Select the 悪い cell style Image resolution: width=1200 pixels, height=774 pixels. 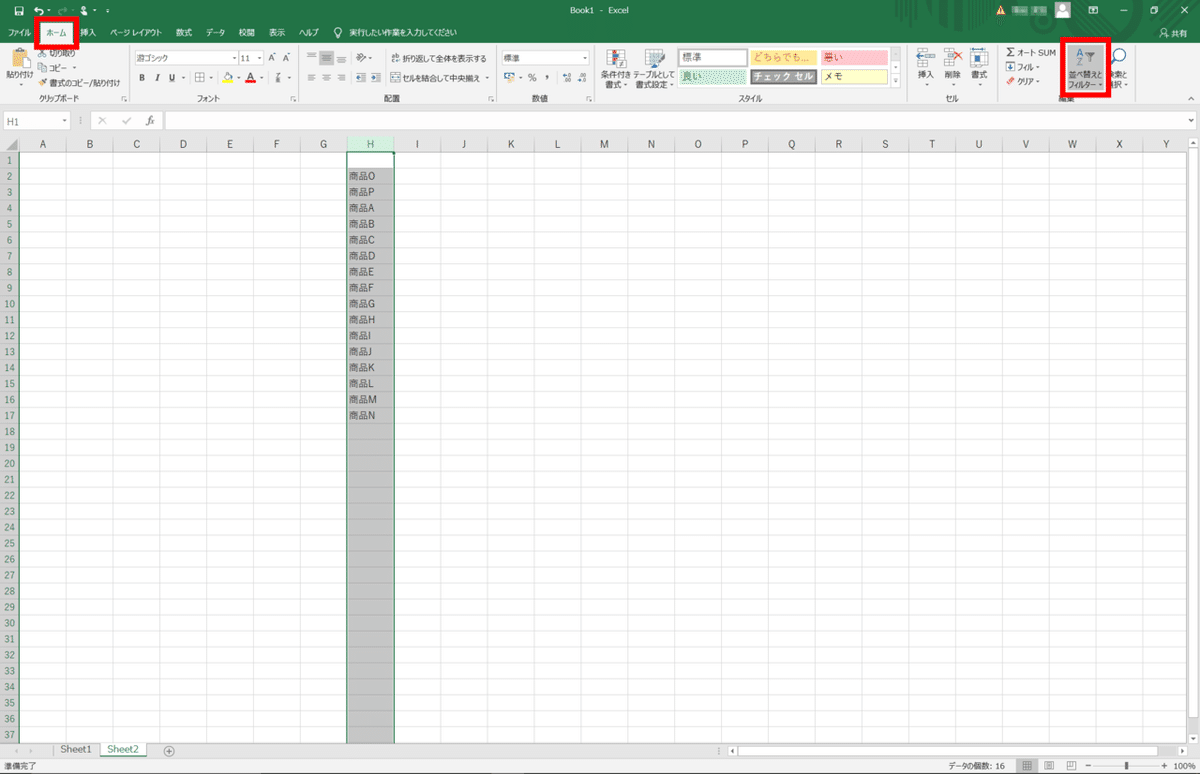[x=854, y=58]
